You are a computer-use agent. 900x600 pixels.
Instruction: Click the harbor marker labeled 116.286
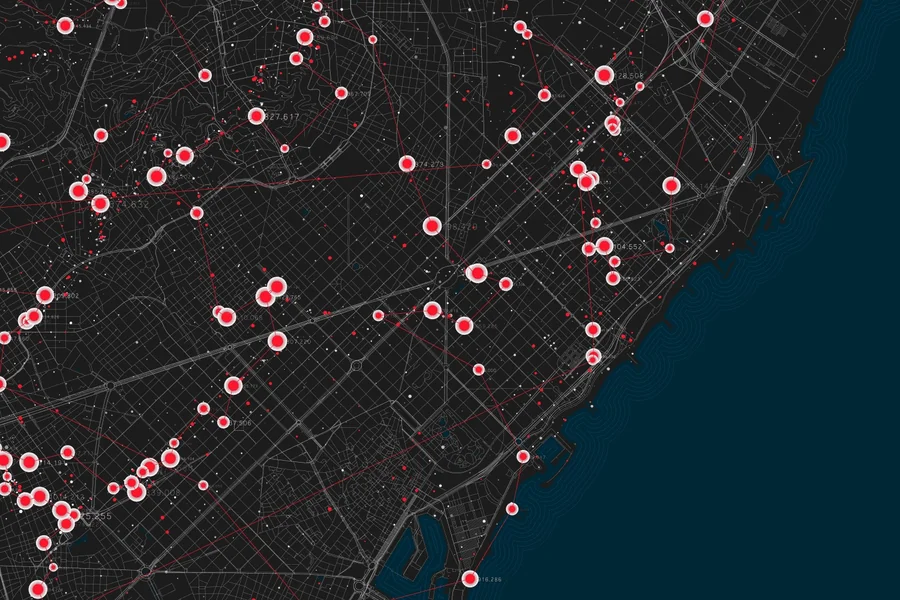click(470, 578)
